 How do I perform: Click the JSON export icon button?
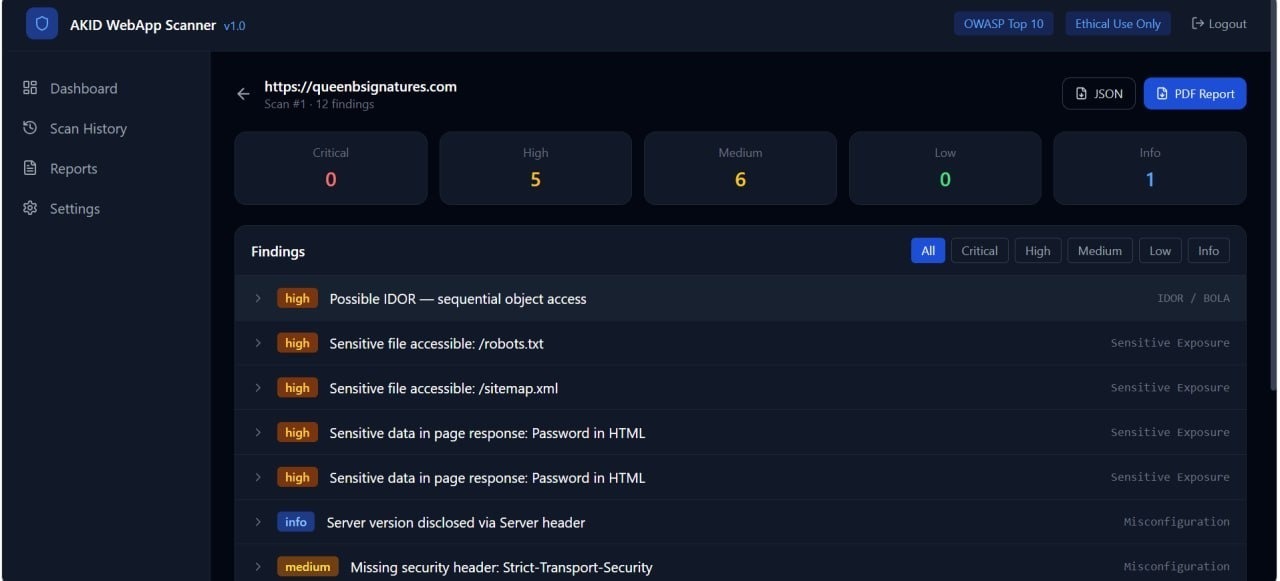pos(1083,93)
